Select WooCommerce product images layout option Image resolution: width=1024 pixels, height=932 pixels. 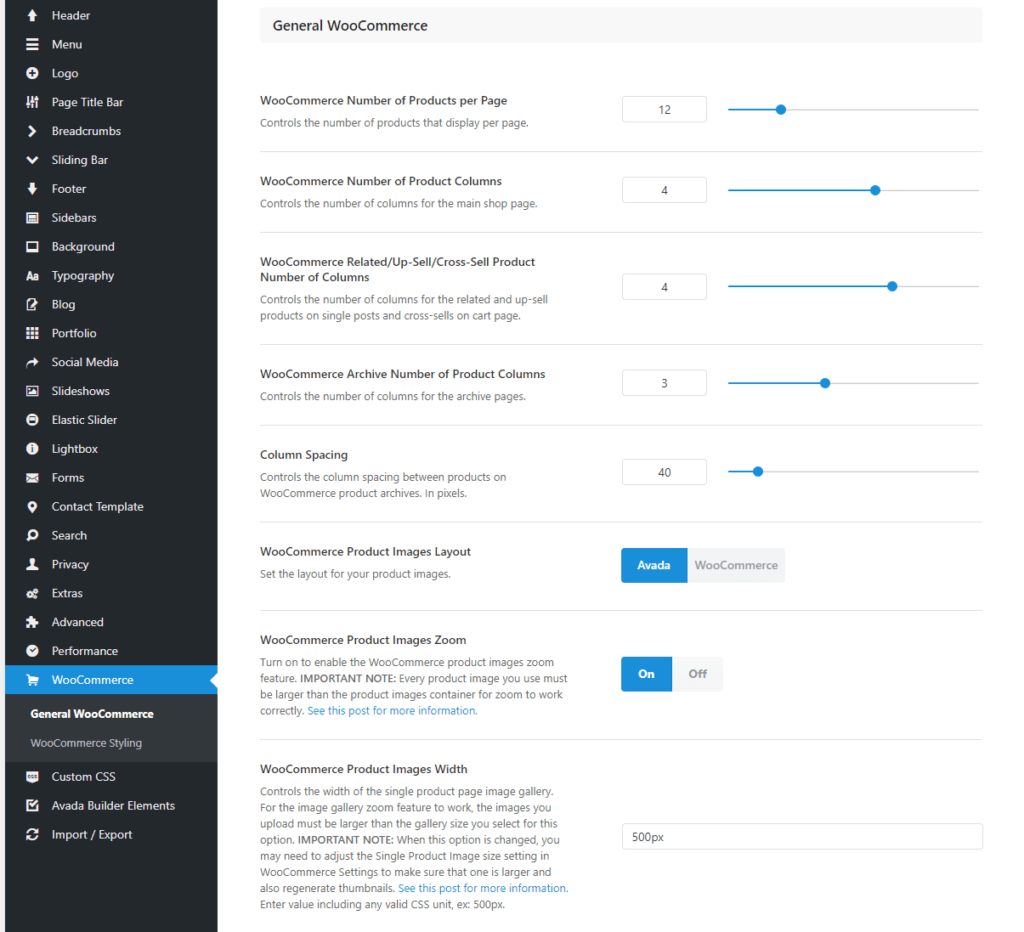coord(736,565)
